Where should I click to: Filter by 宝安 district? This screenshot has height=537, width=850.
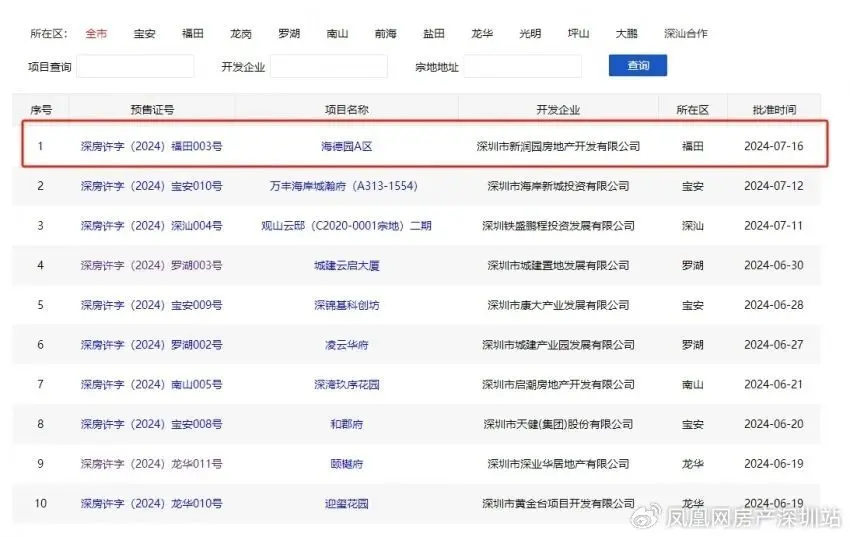pos(144,34)
